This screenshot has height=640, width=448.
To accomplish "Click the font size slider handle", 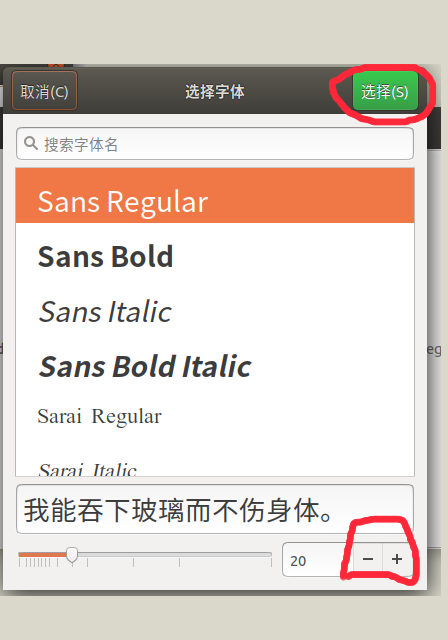I will tap(72, 555).
